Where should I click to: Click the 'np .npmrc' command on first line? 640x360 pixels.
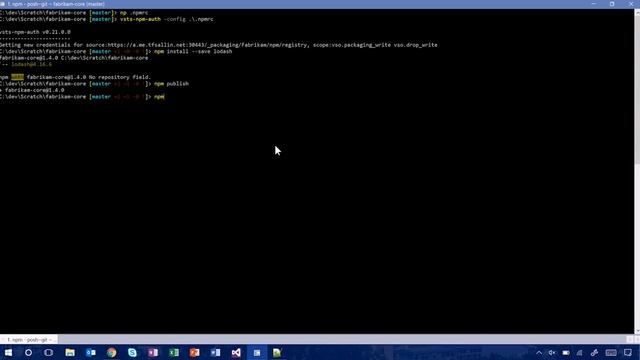[134, 13]
